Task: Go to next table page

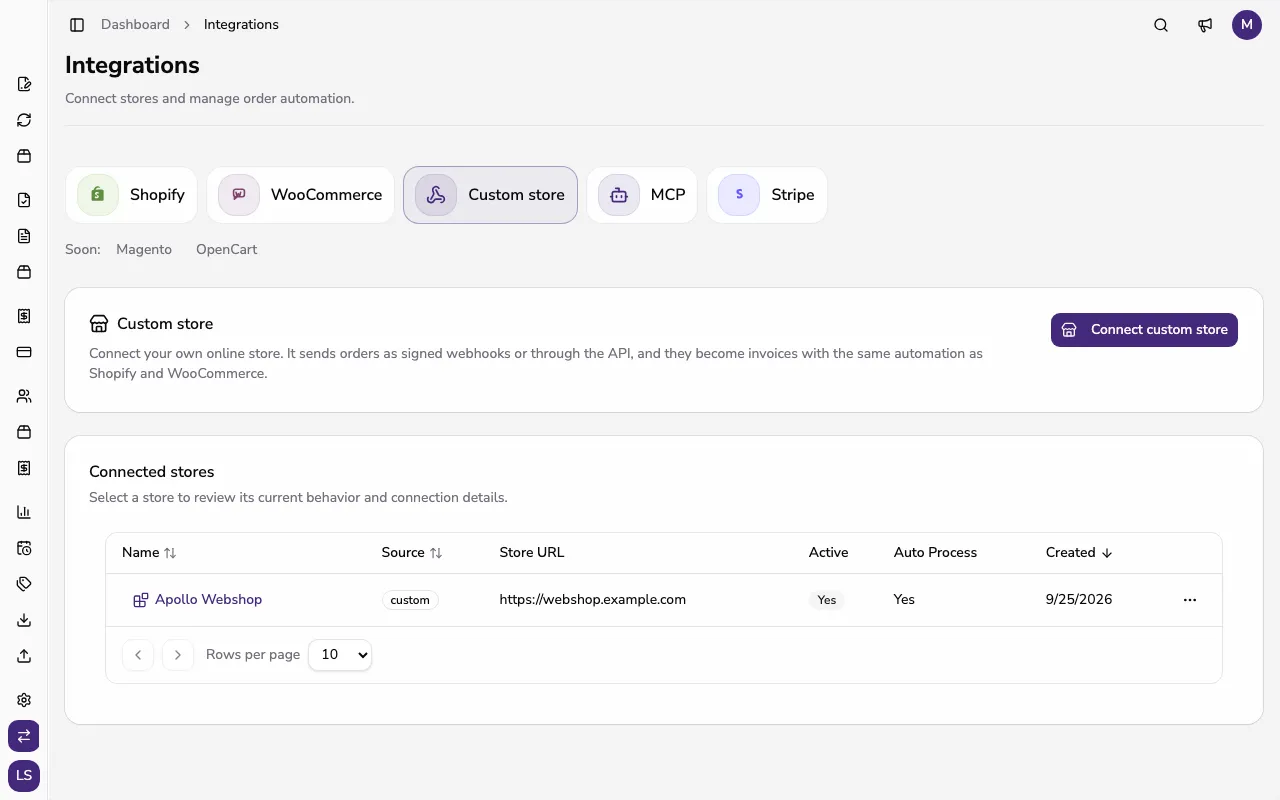Action: pos(178,655)
